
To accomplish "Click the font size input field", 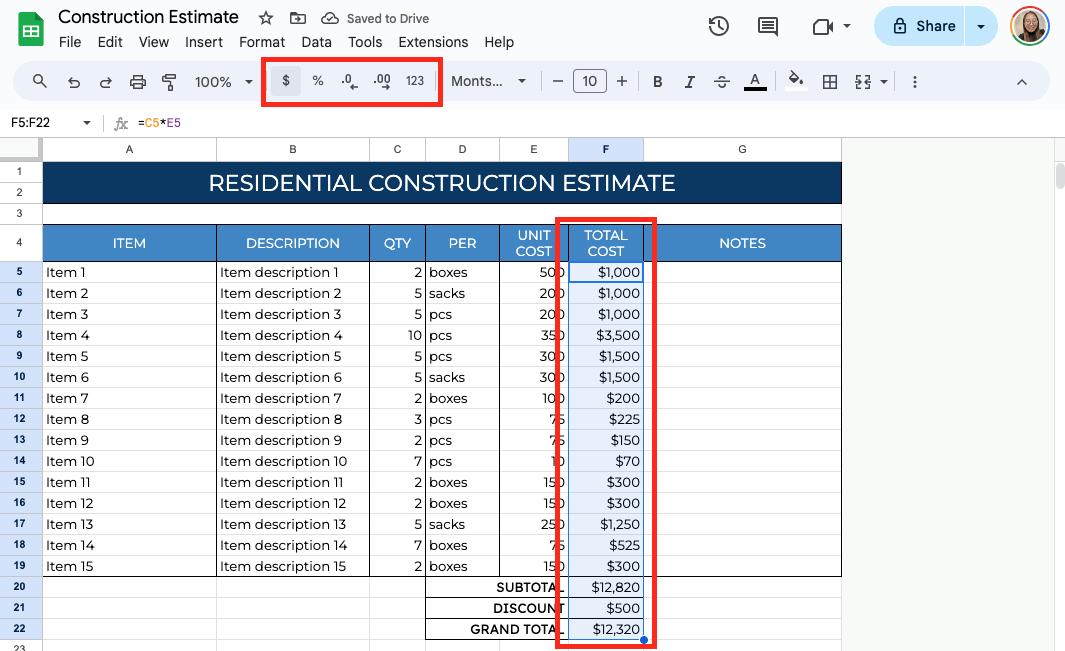I will [590, 82].
